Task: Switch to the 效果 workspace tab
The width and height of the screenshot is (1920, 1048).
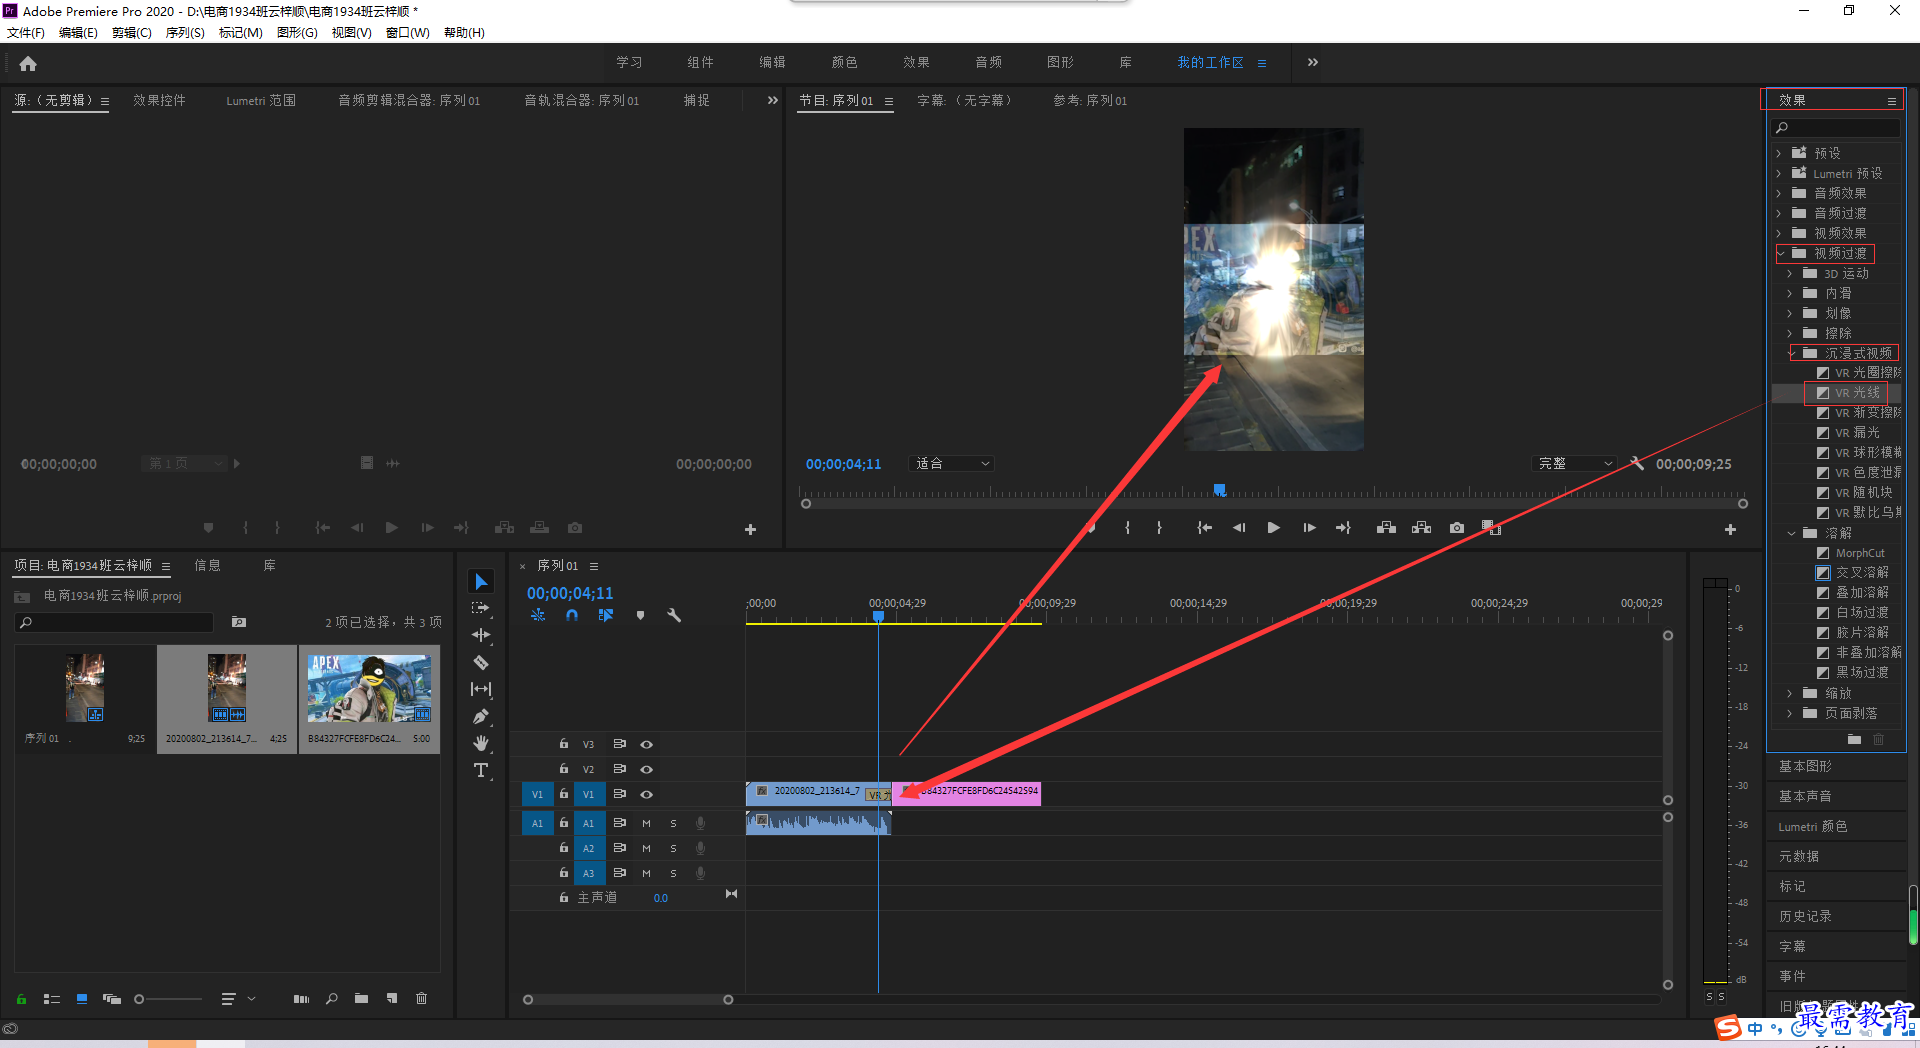Action: (916, 62)
